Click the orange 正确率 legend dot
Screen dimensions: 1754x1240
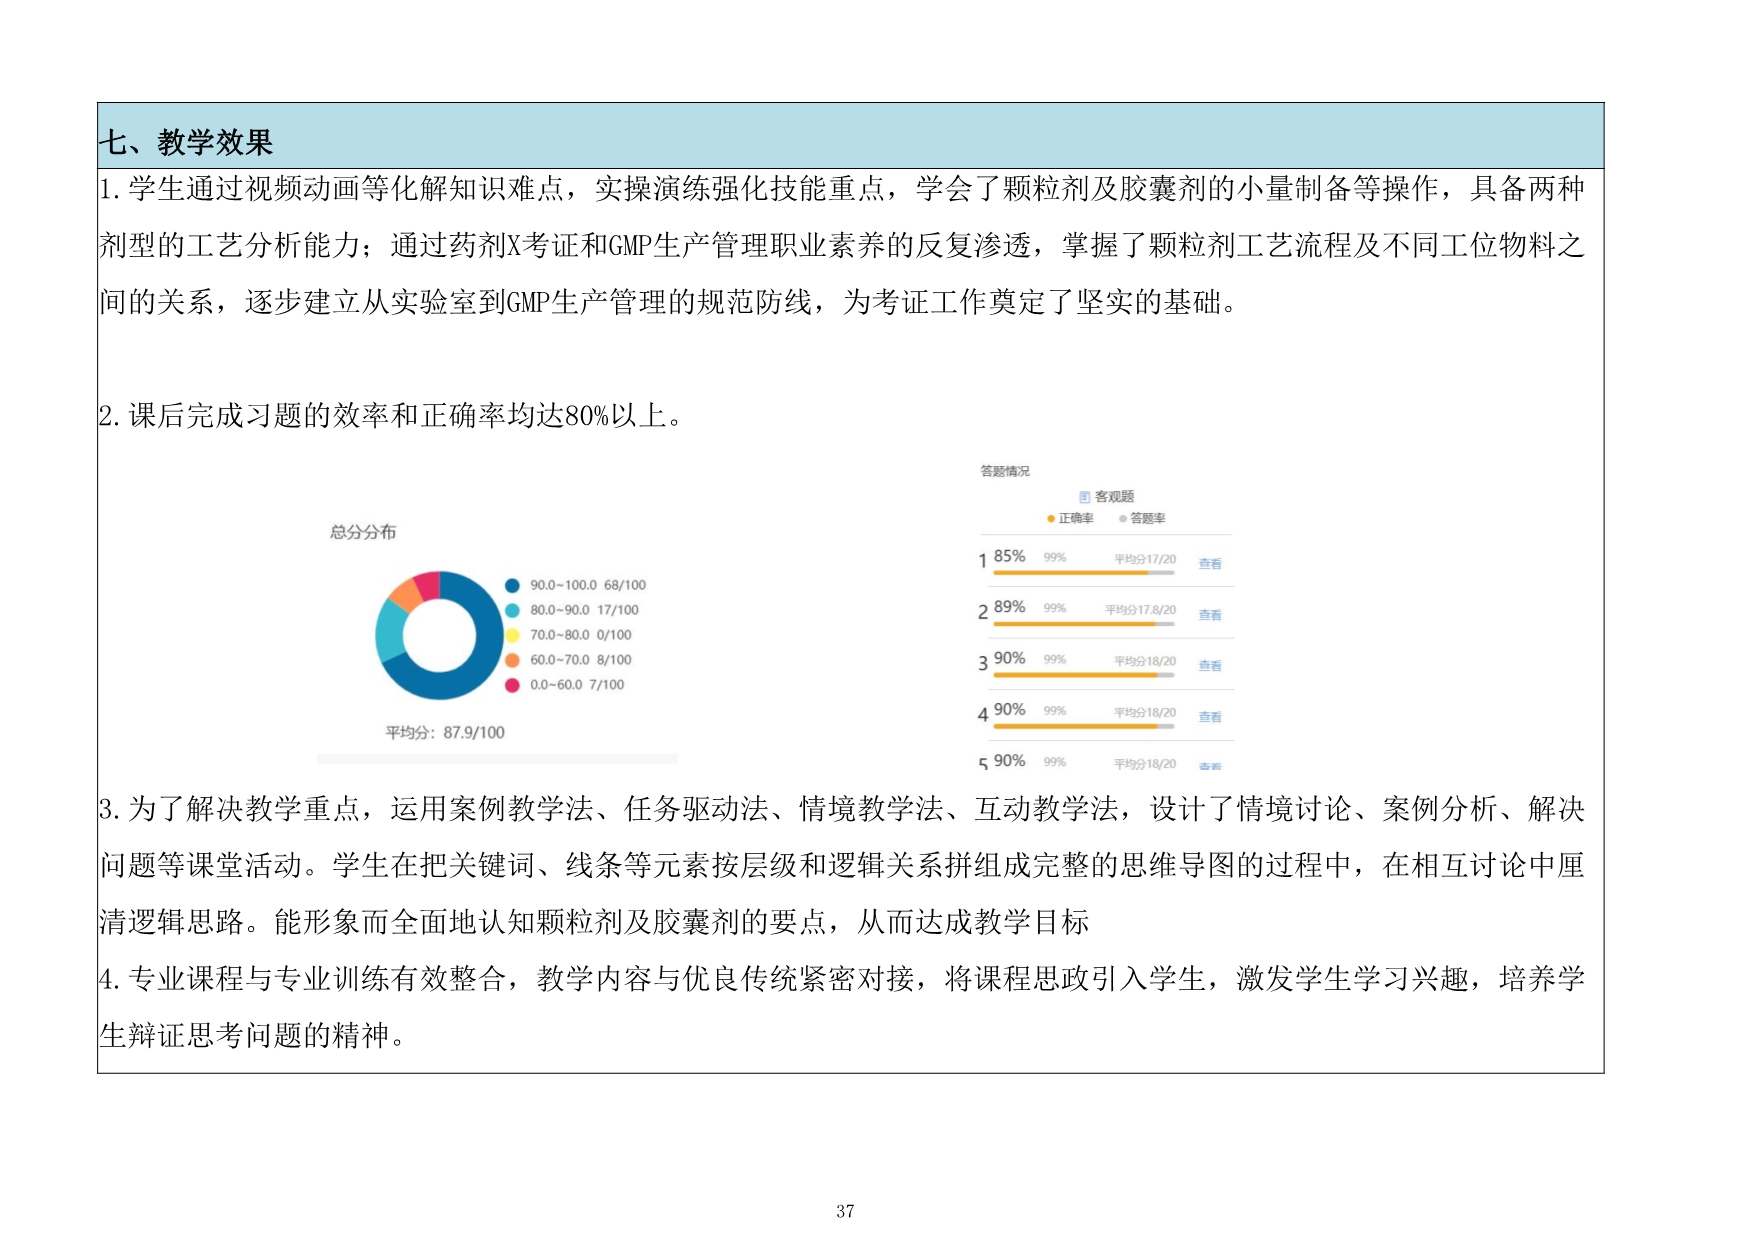[1050, 519]
